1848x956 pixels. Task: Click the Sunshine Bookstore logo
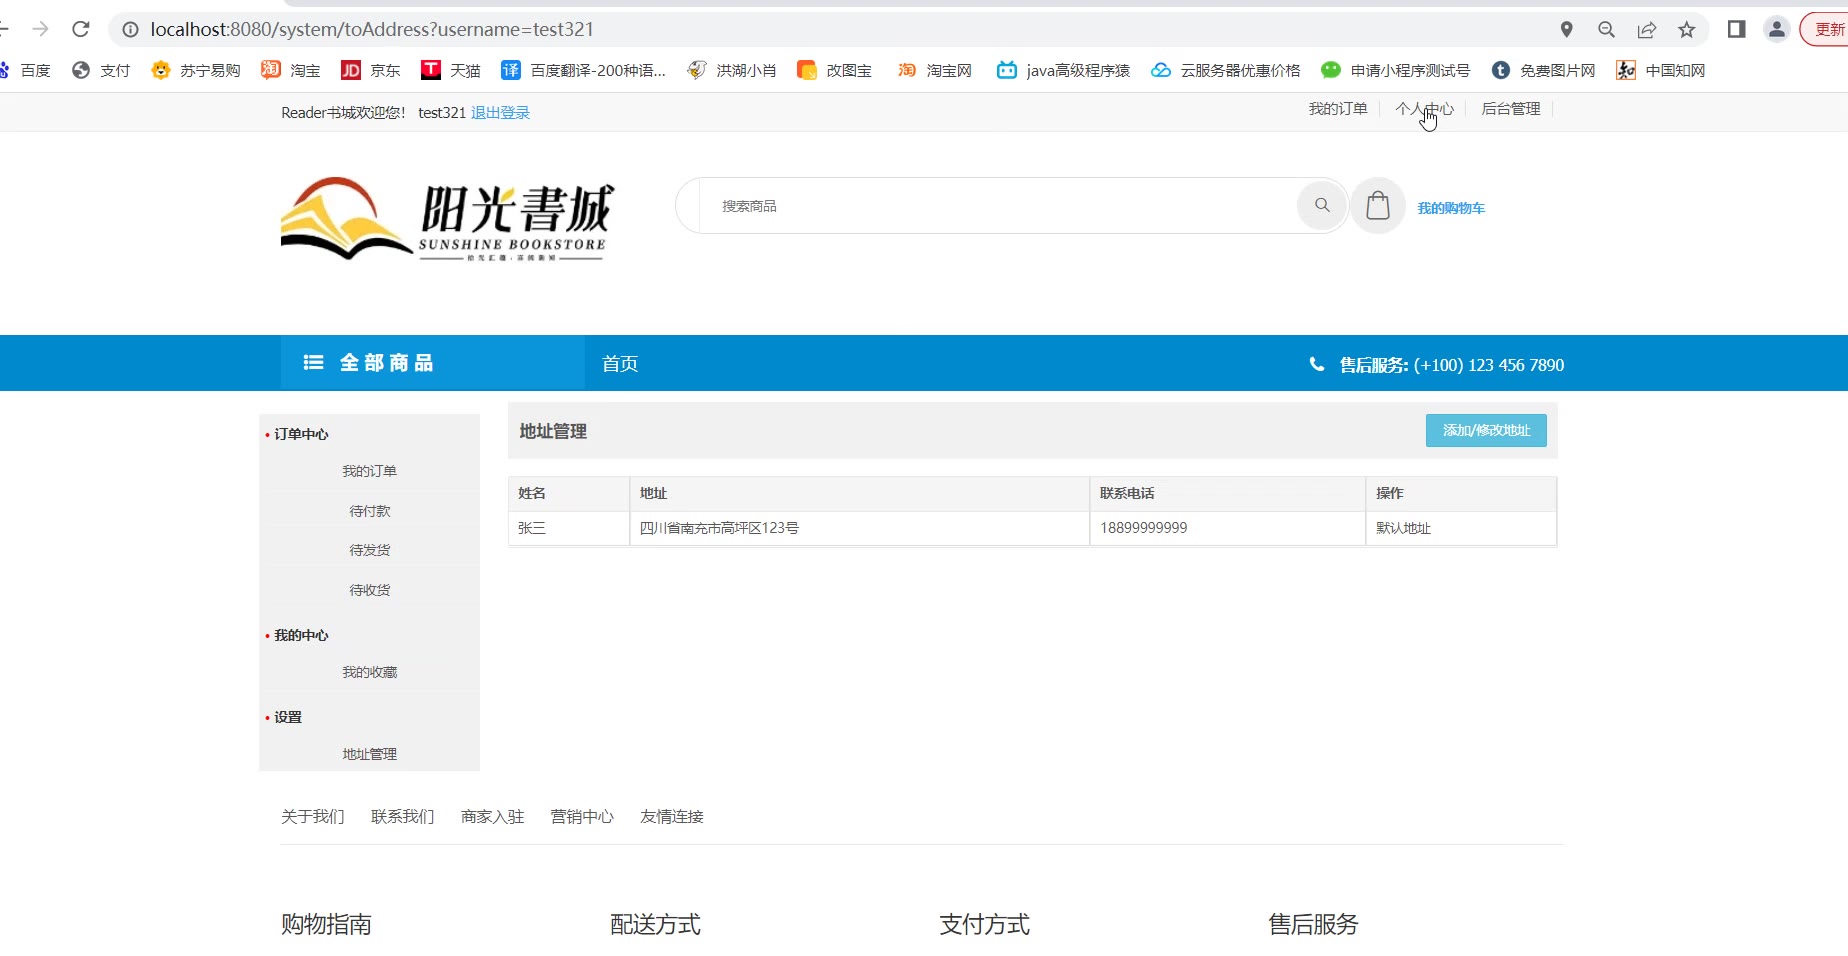pos(447,219)
